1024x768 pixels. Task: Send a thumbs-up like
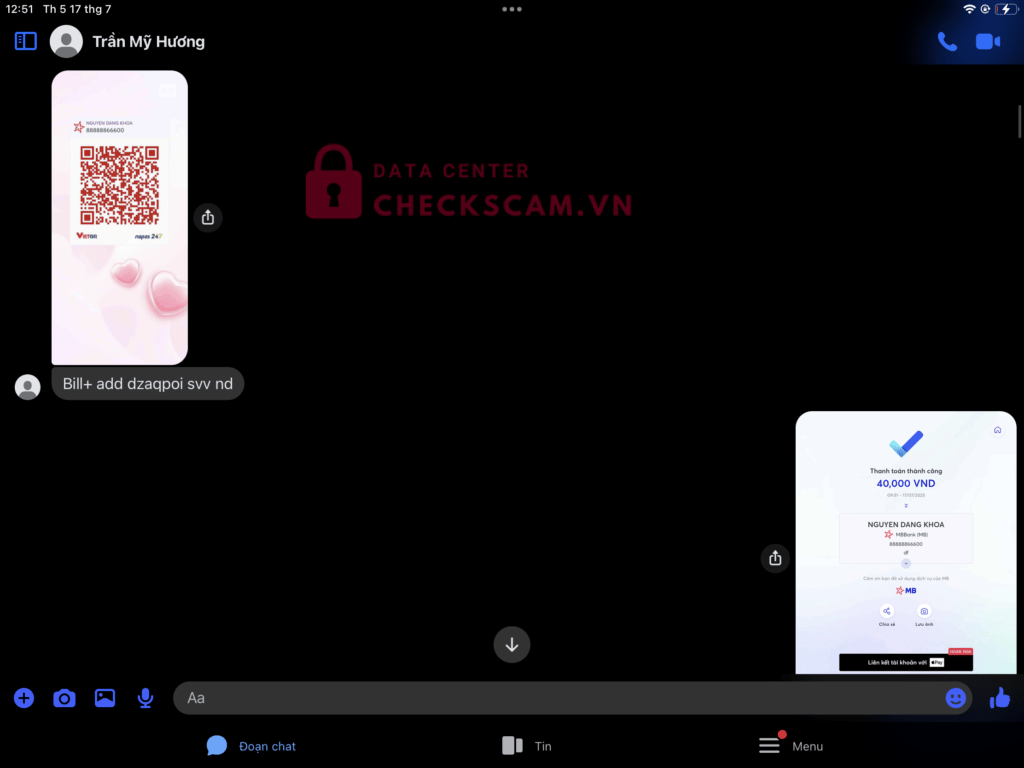(x=1000, y=698)
